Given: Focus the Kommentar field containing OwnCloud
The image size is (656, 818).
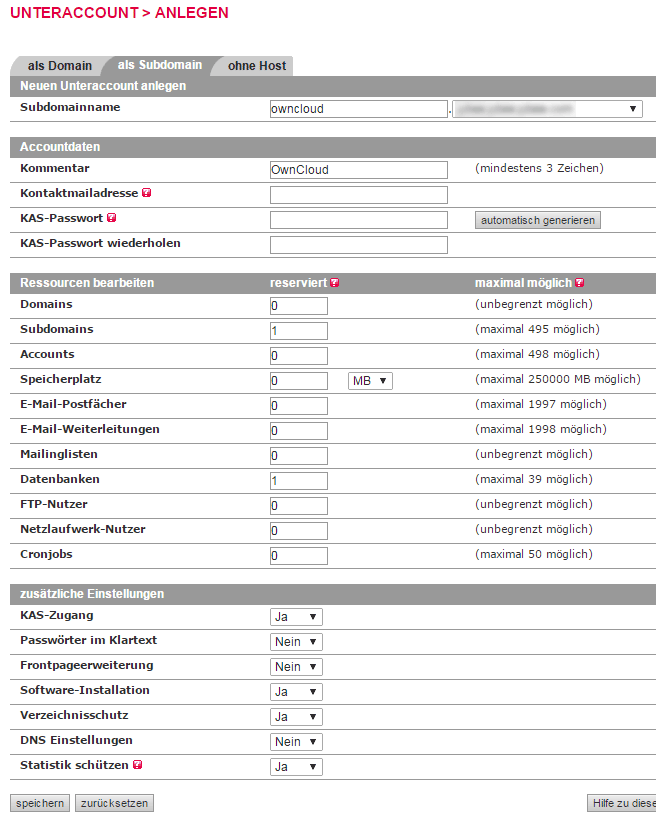Looking at the screenshot, I should (359, 170).
